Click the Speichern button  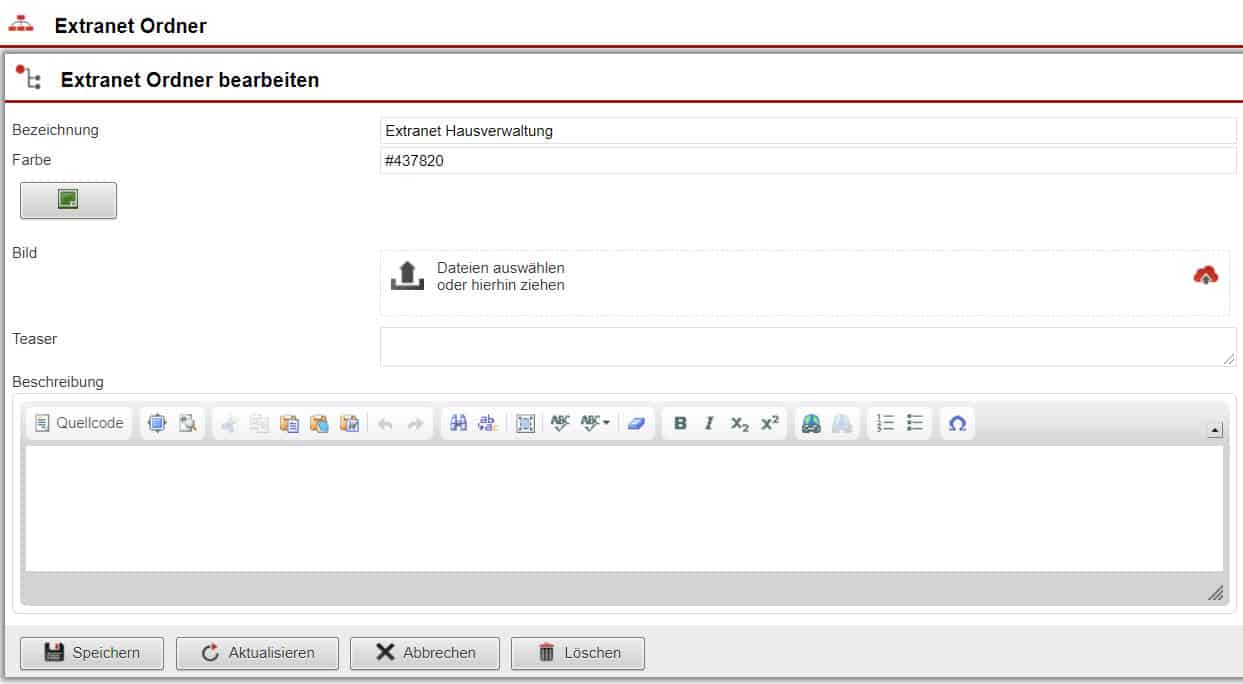(93, 653)
